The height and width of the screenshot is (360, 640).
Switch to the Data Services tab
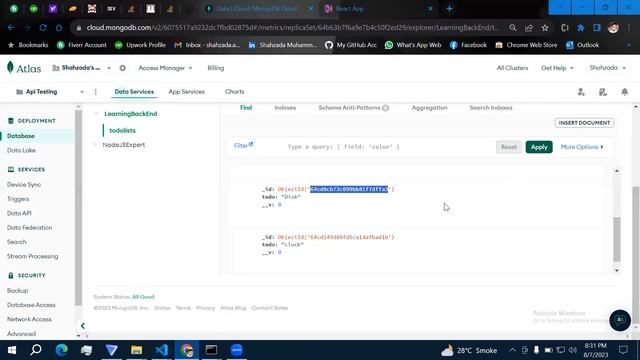click(x=134, y=92)
